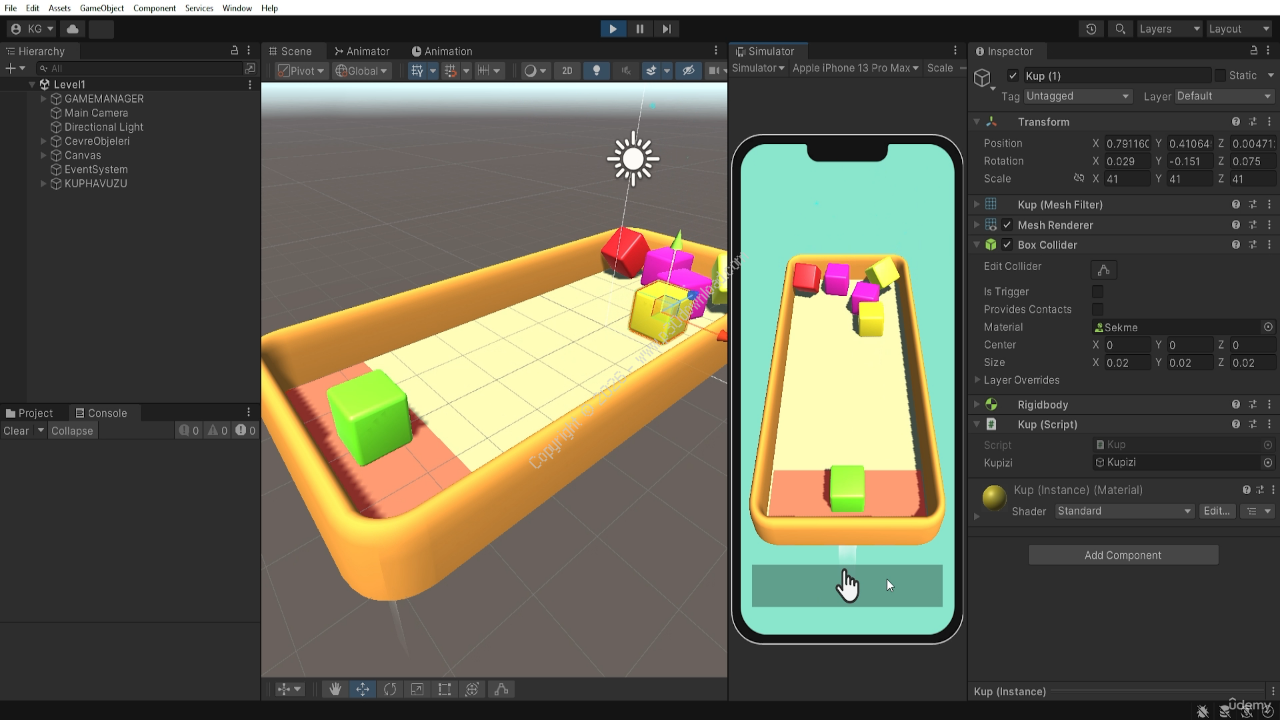Select the Rotate tool in Scene toolbar
Screen dimensions: 1280x720
pos(390,689)
